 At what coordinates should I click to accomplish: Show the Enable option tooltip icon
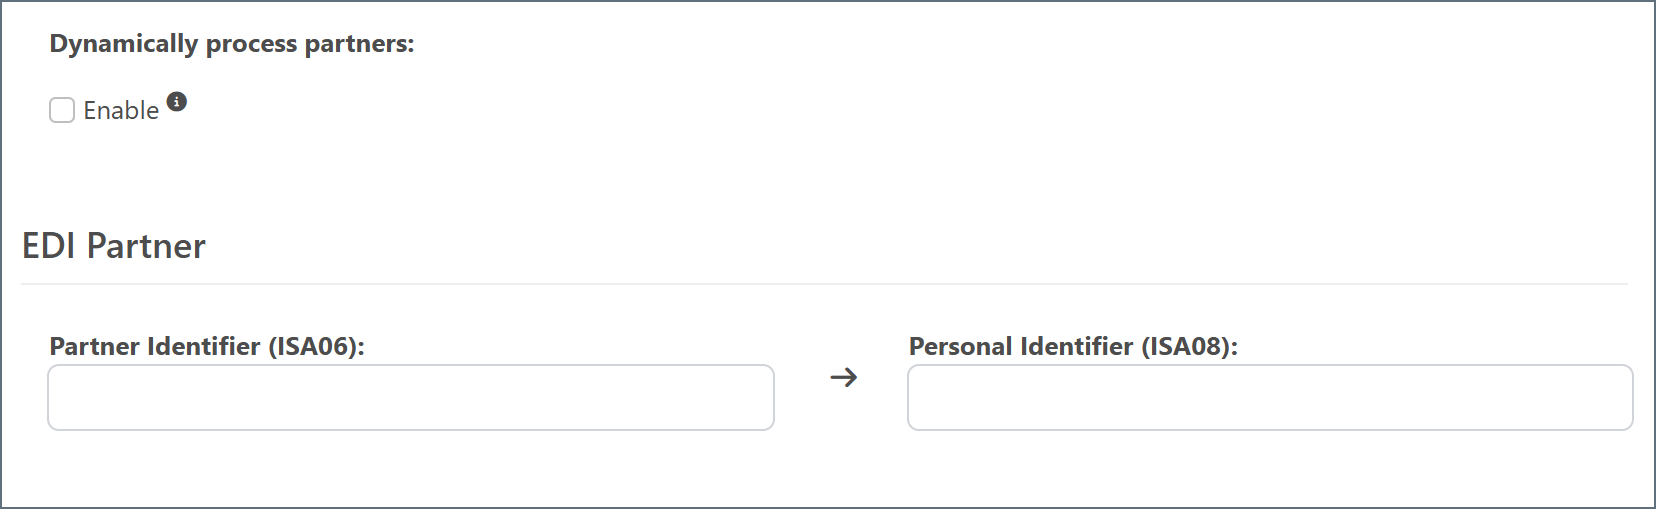point(177,101)
